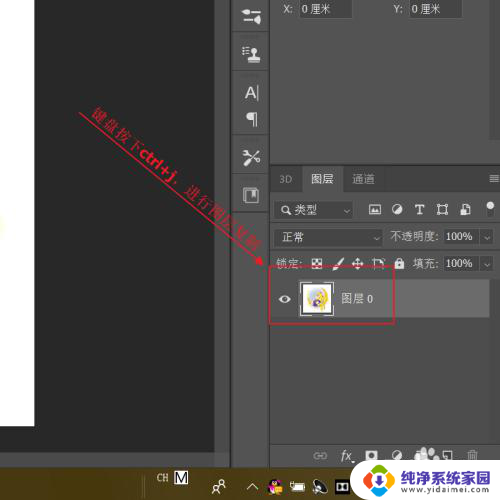Click the M input method icon
The width and height of the screenshot is (500, 500).
(181, 478)
